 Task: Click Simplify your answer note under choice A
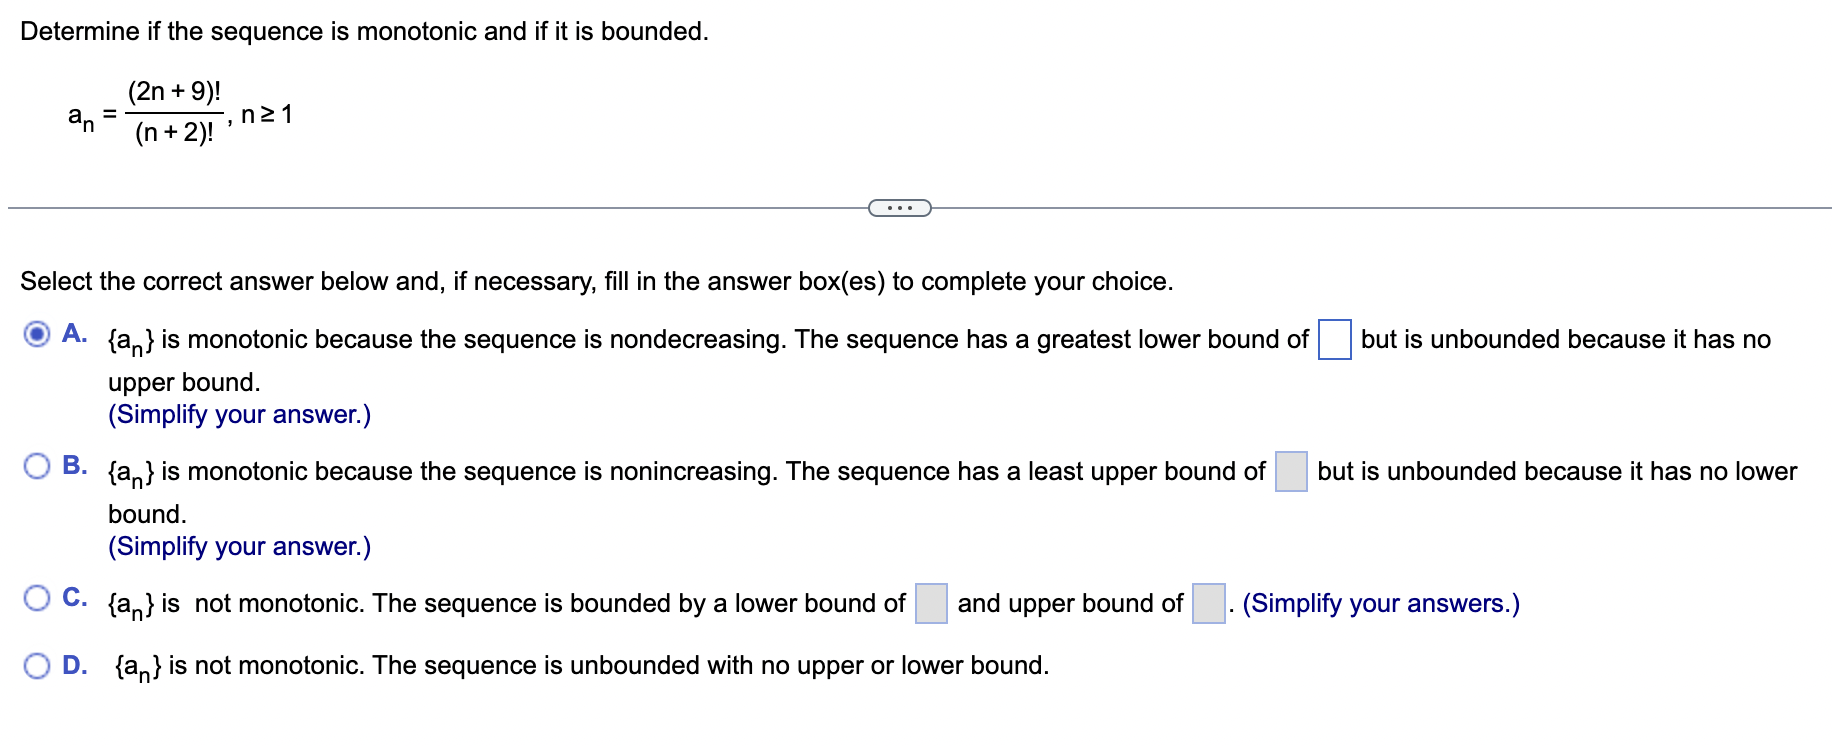239,414
